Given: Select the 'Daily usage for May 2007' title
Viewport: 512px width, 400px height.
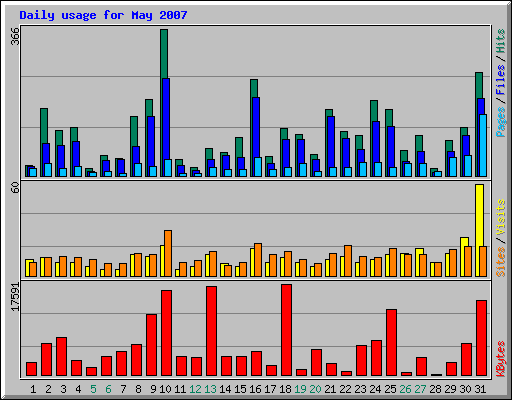Looking at the screenshot, I should pyautogui.click(x=103, y=15).
